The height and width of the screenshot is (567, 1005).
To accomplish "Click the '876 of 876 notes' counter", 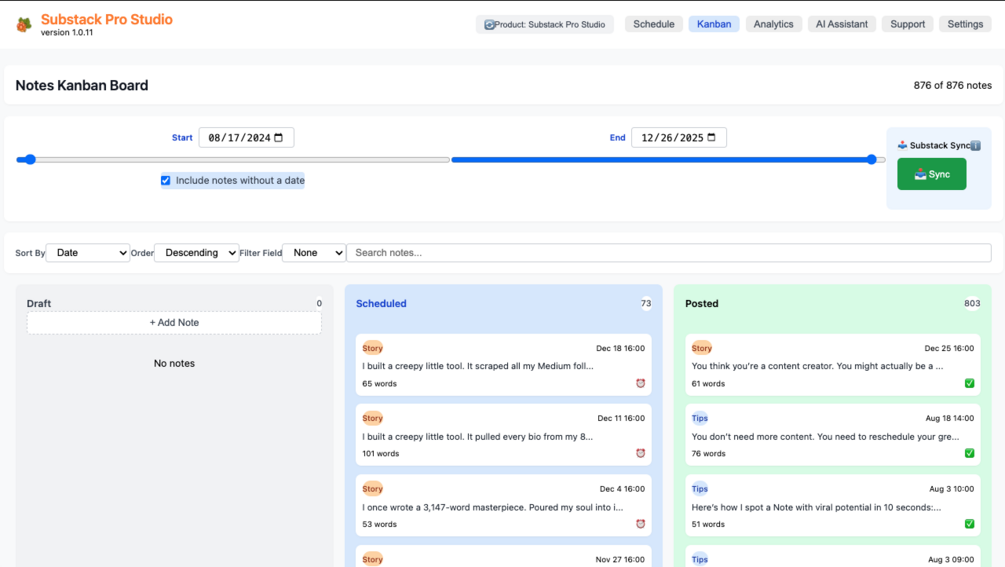I will point(952,85).
